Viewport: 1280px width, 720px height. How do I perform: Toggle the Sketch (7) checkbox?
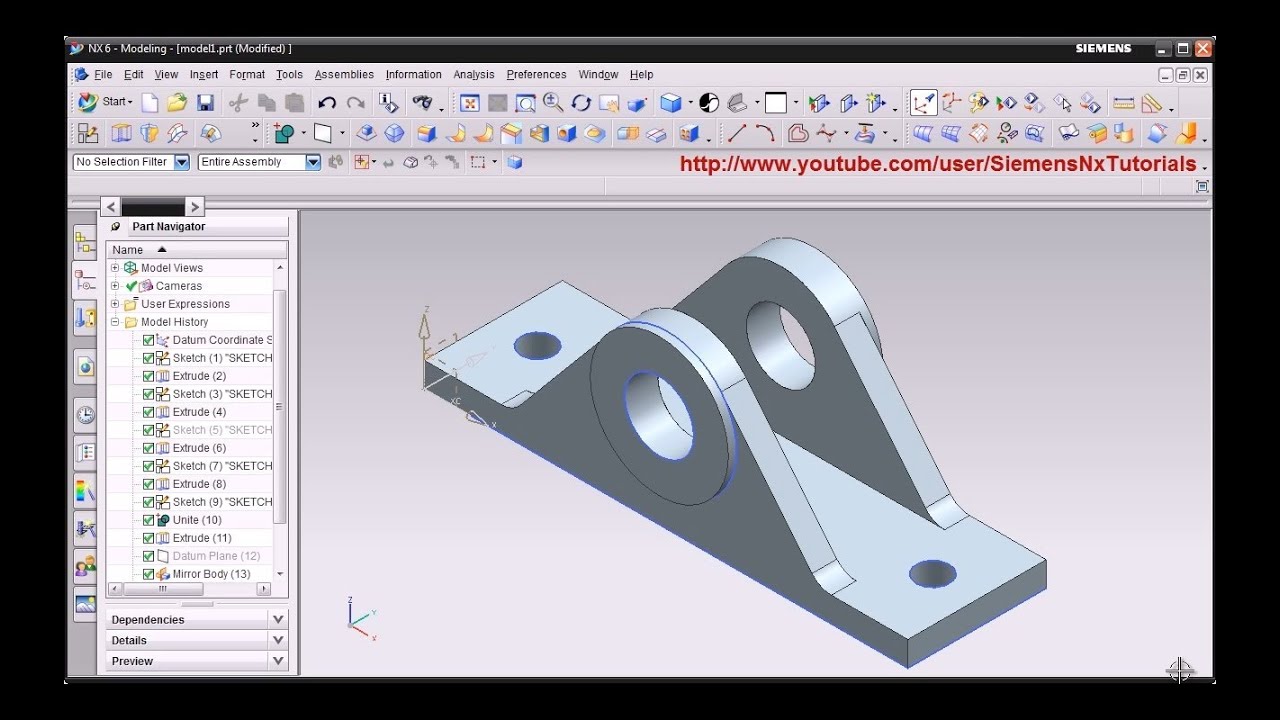149,466
